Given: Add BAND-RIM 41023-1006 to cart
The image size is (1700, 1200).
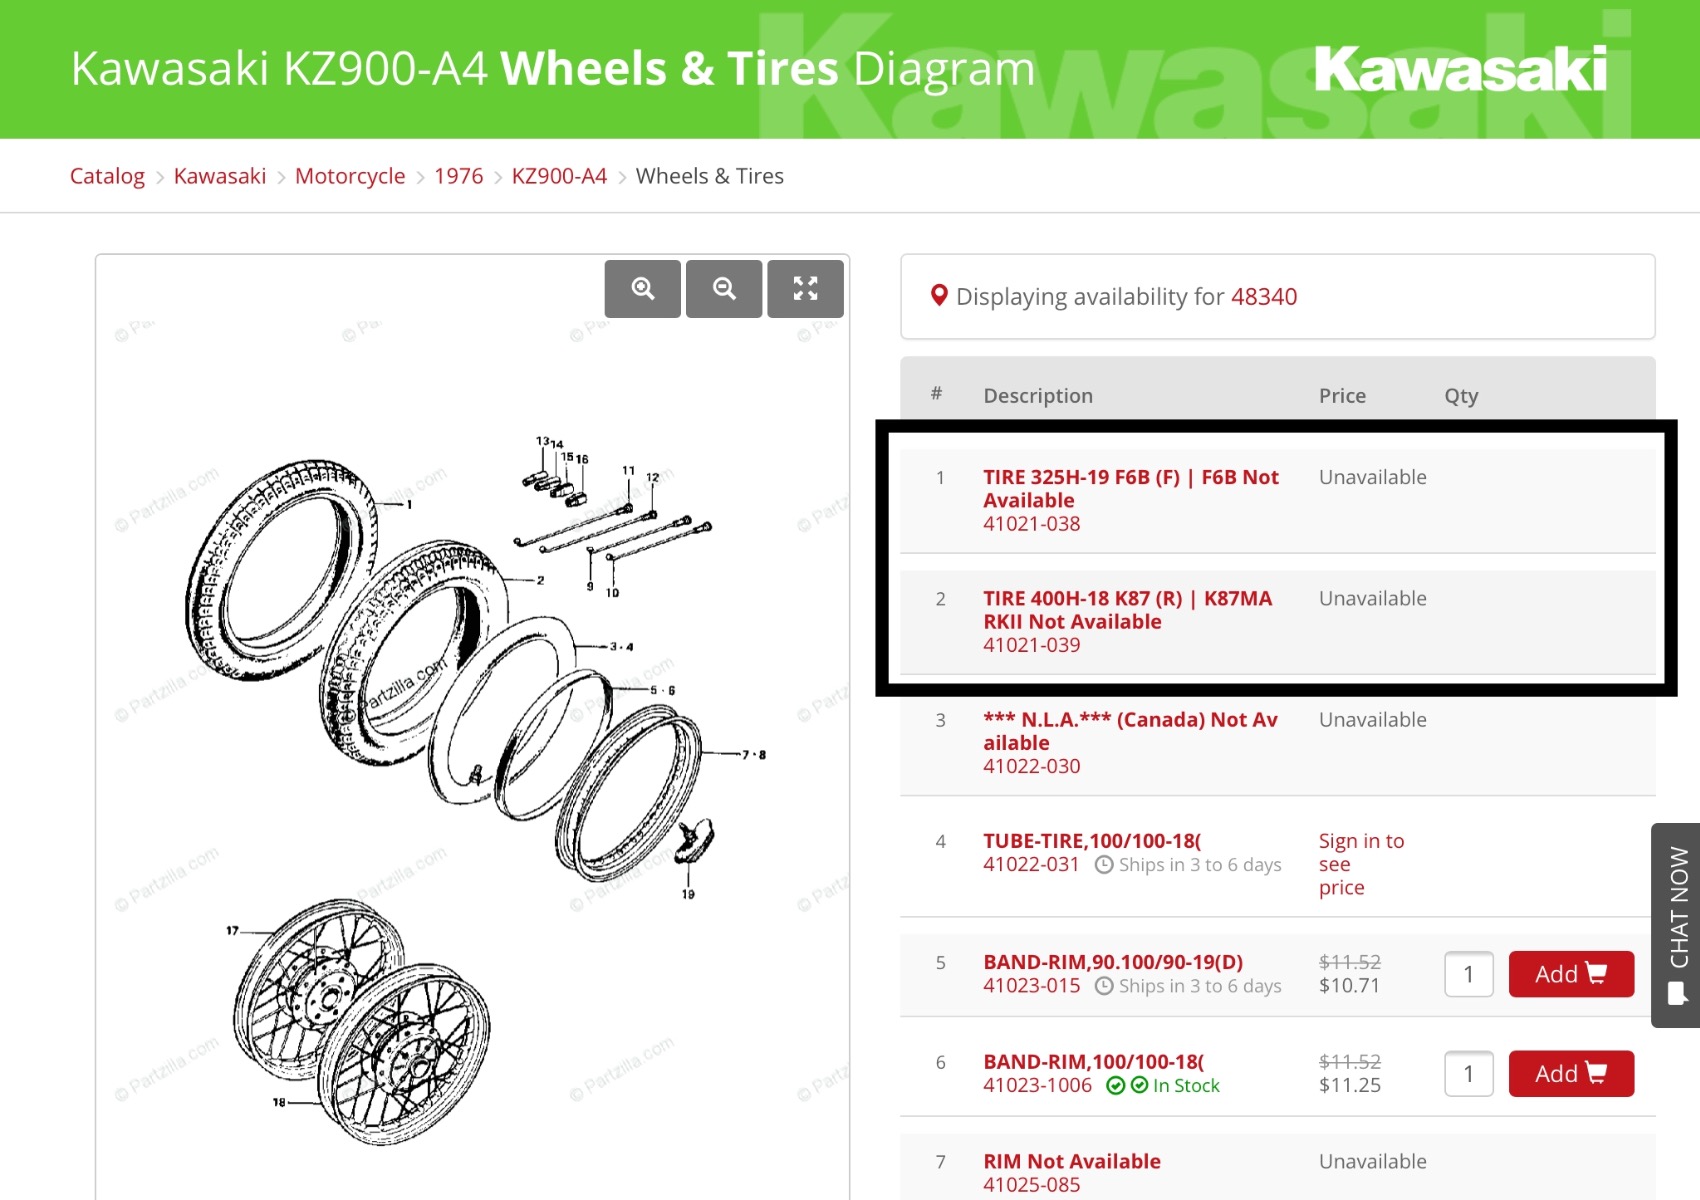Looking at the screenshot, I should click(1571, 1074).
